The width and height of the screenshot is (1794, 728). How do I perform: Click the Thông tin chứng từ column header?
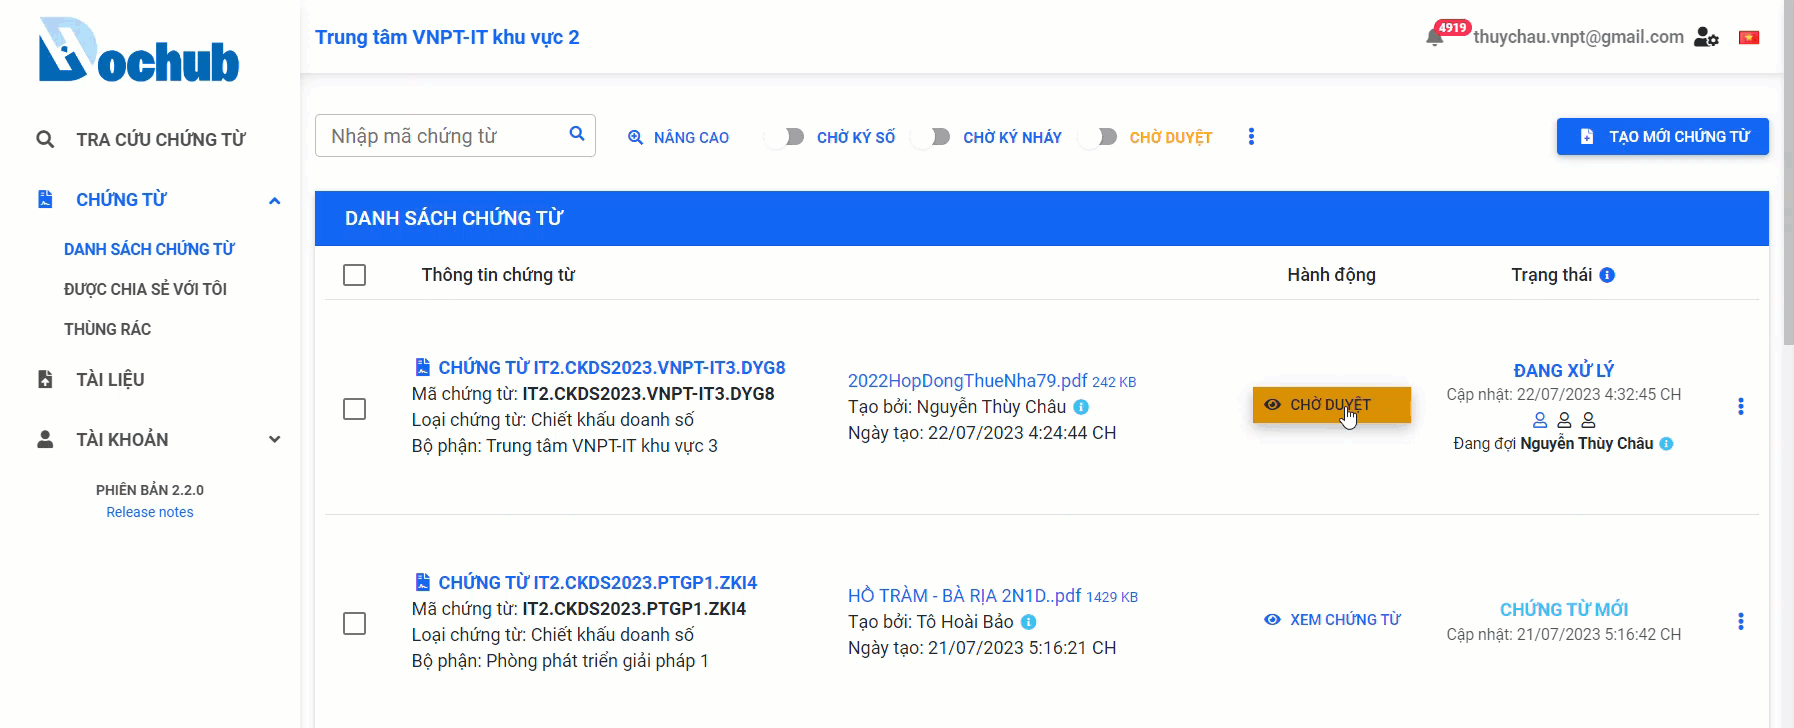(x=498, y=275)
